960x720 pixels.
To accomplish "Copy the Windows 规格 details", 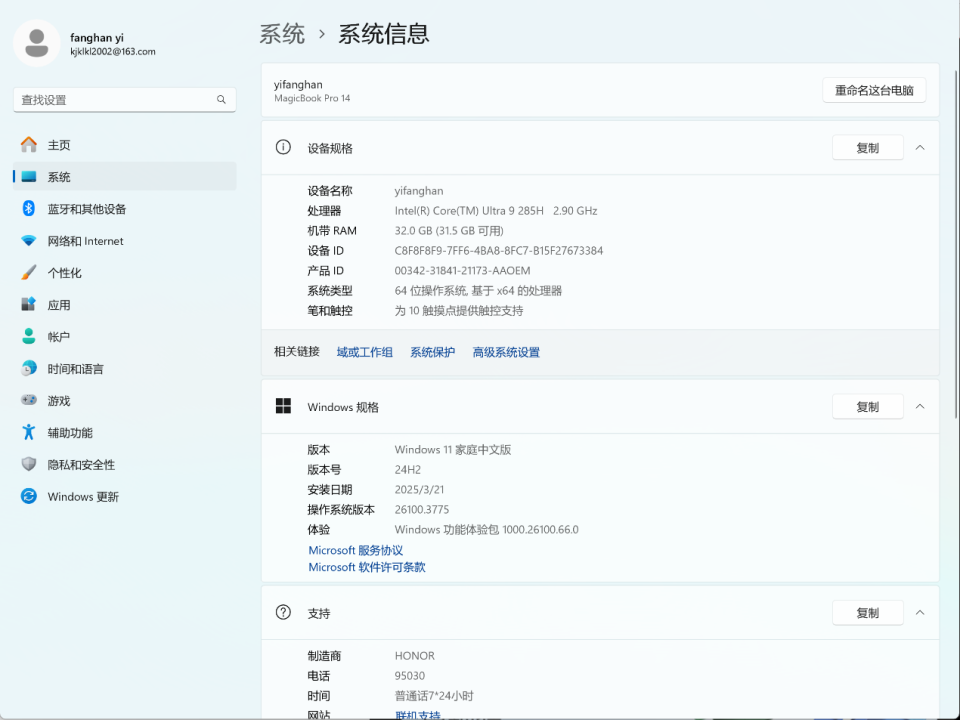I will coord(868,407).
